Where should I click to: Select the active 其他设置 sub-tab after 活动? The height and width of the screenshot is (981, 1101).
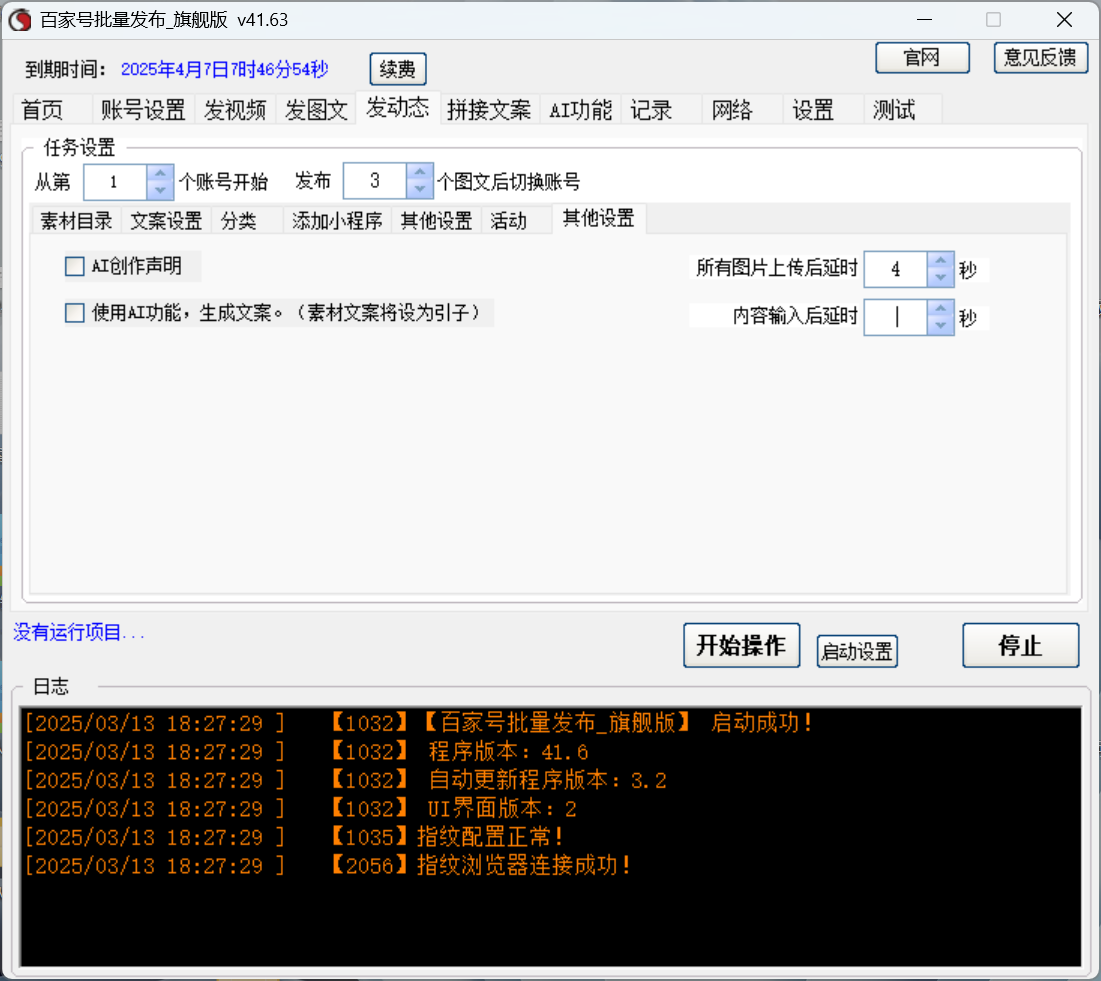pos(599,218)
